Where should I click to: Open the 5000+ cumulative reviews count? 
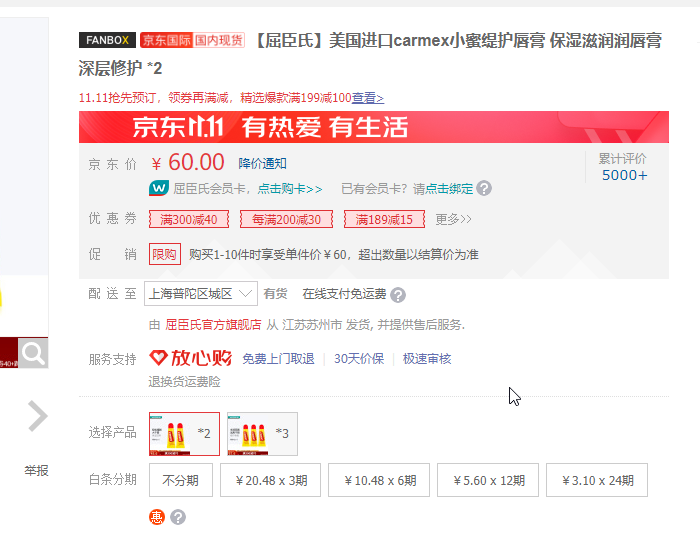tap(625, 175)
